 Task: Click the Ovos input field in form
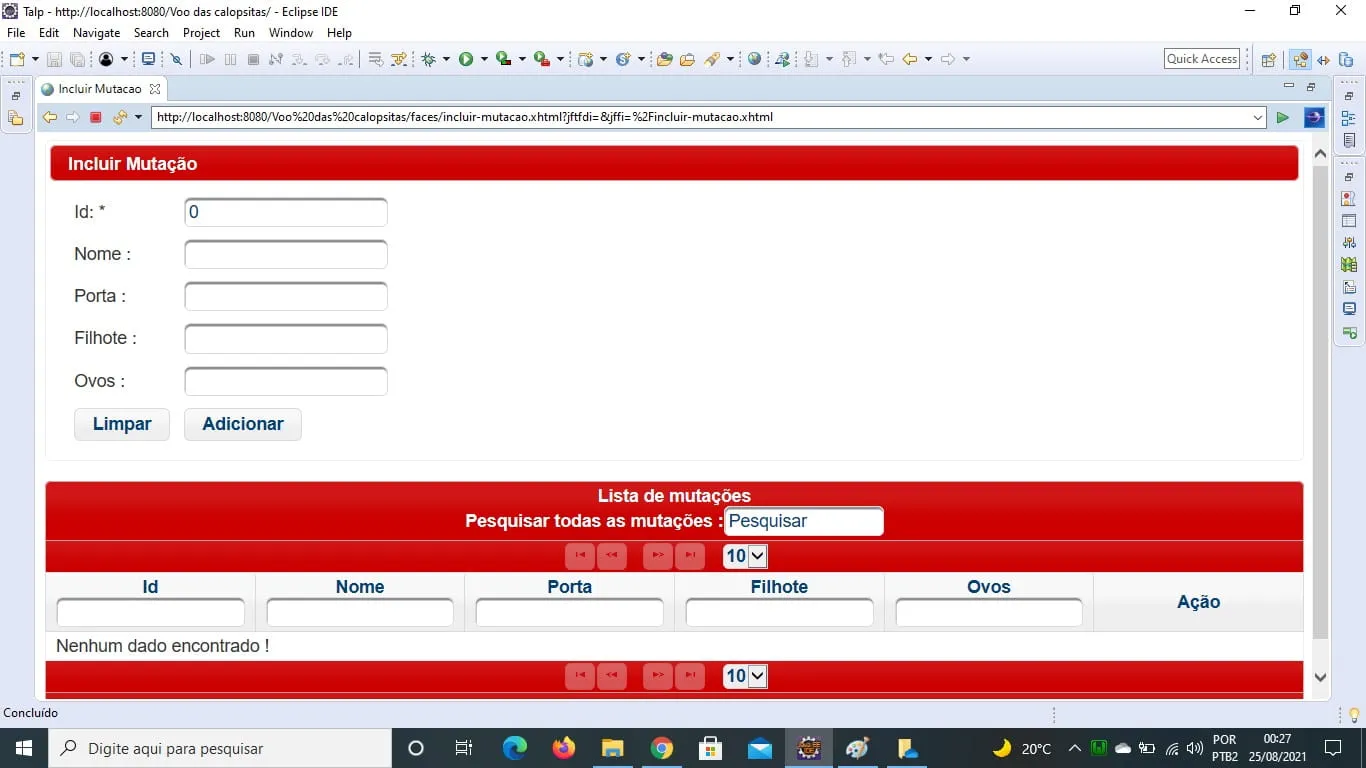coord(286,382)
